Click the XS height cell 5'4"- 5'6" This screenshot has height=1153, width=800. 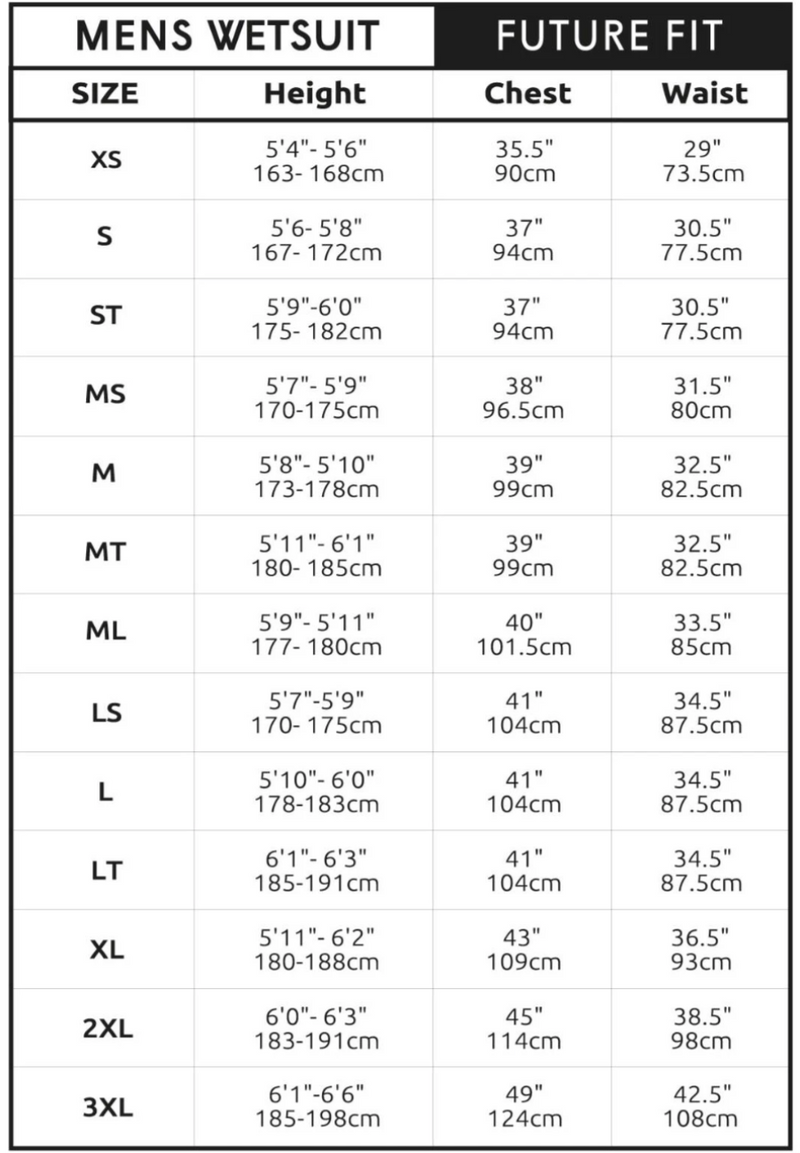click(x=314, y=149)
